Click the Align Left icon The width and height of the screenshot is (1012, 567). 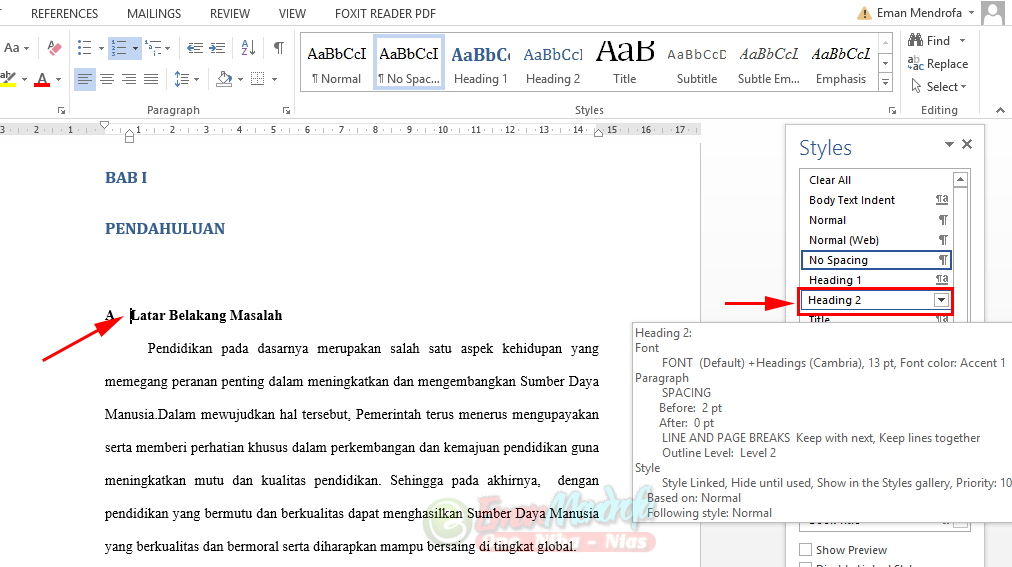point(85,79)
